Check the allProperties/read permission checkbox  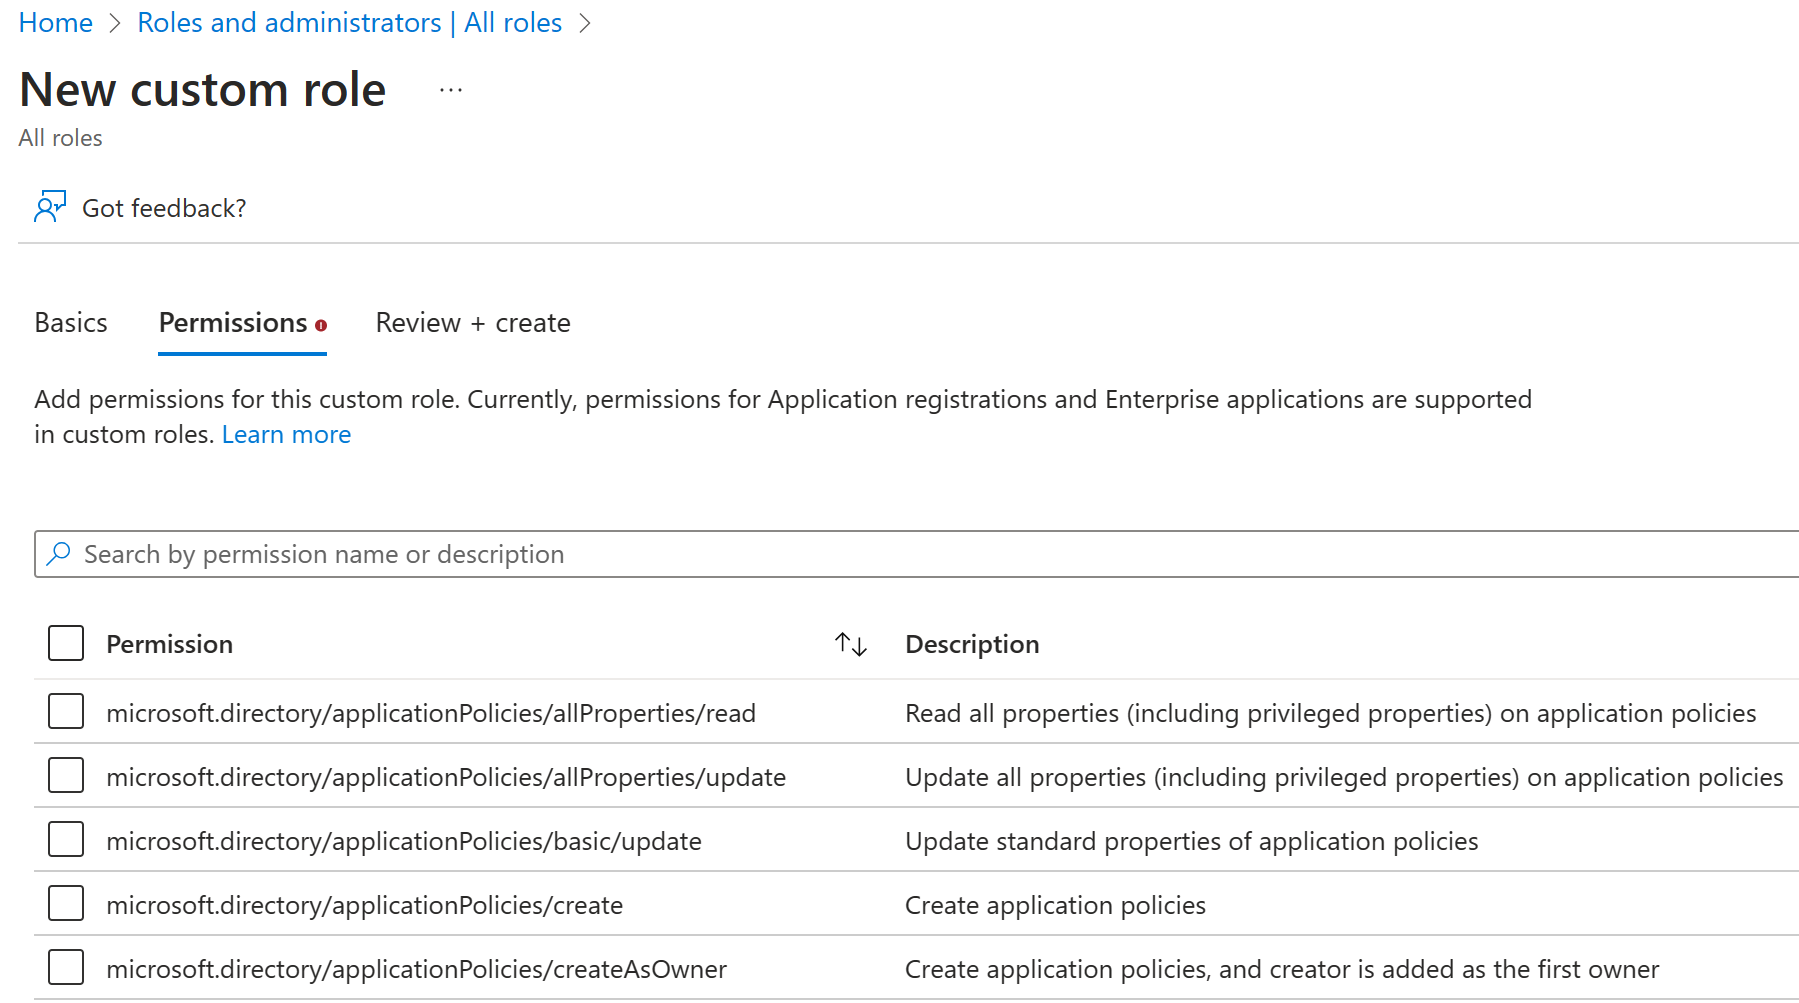pyautogui.click(x=66, y=712)
